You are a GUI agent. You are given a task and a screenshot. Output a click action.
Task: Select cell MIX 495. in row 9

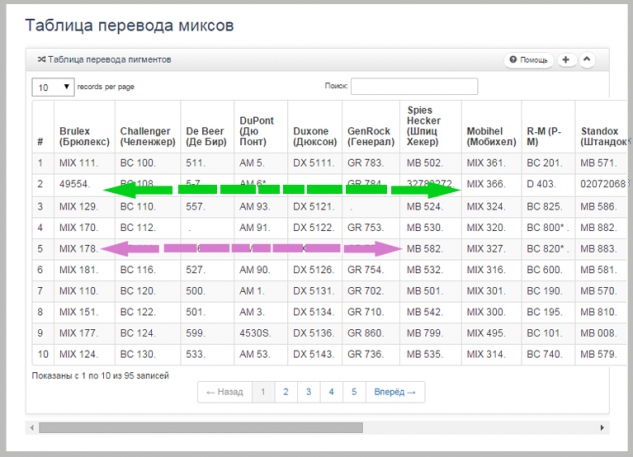point(491,333)
